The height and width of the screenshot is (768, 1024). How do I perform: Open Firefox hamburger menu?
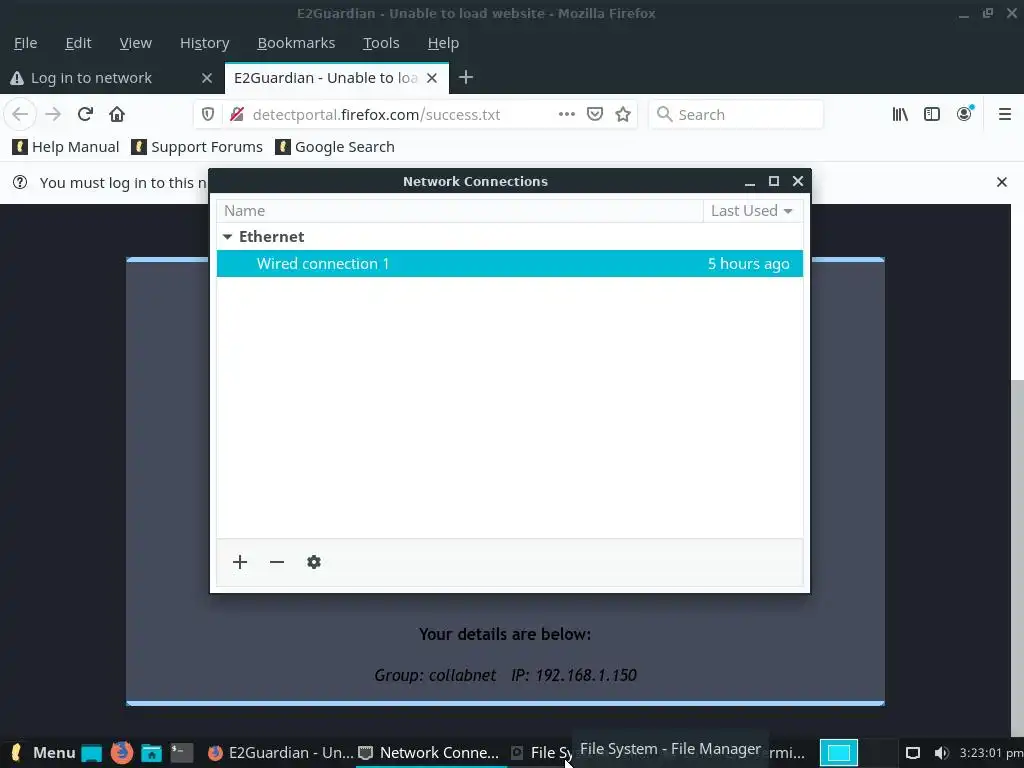click(x=1004, y=114)
